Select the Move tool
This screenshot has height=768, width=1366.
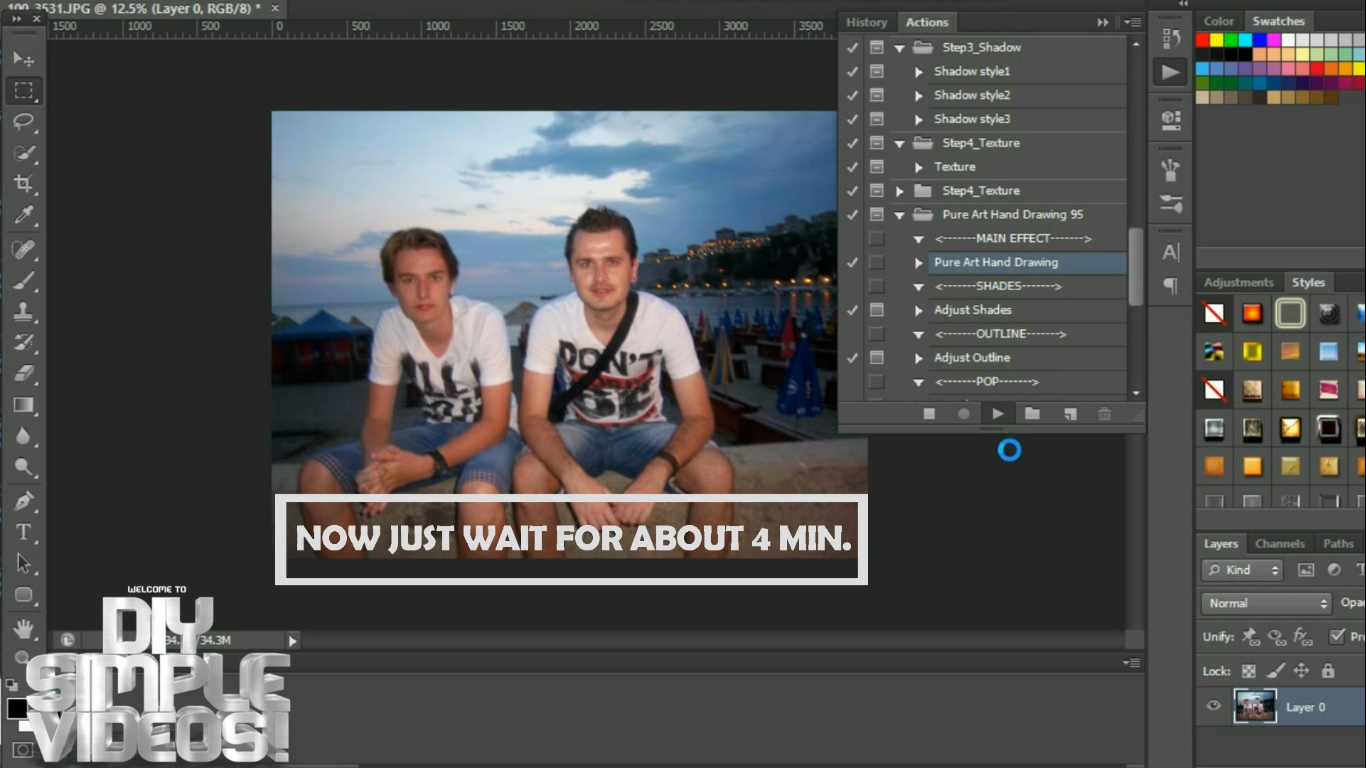click(23, 59)
